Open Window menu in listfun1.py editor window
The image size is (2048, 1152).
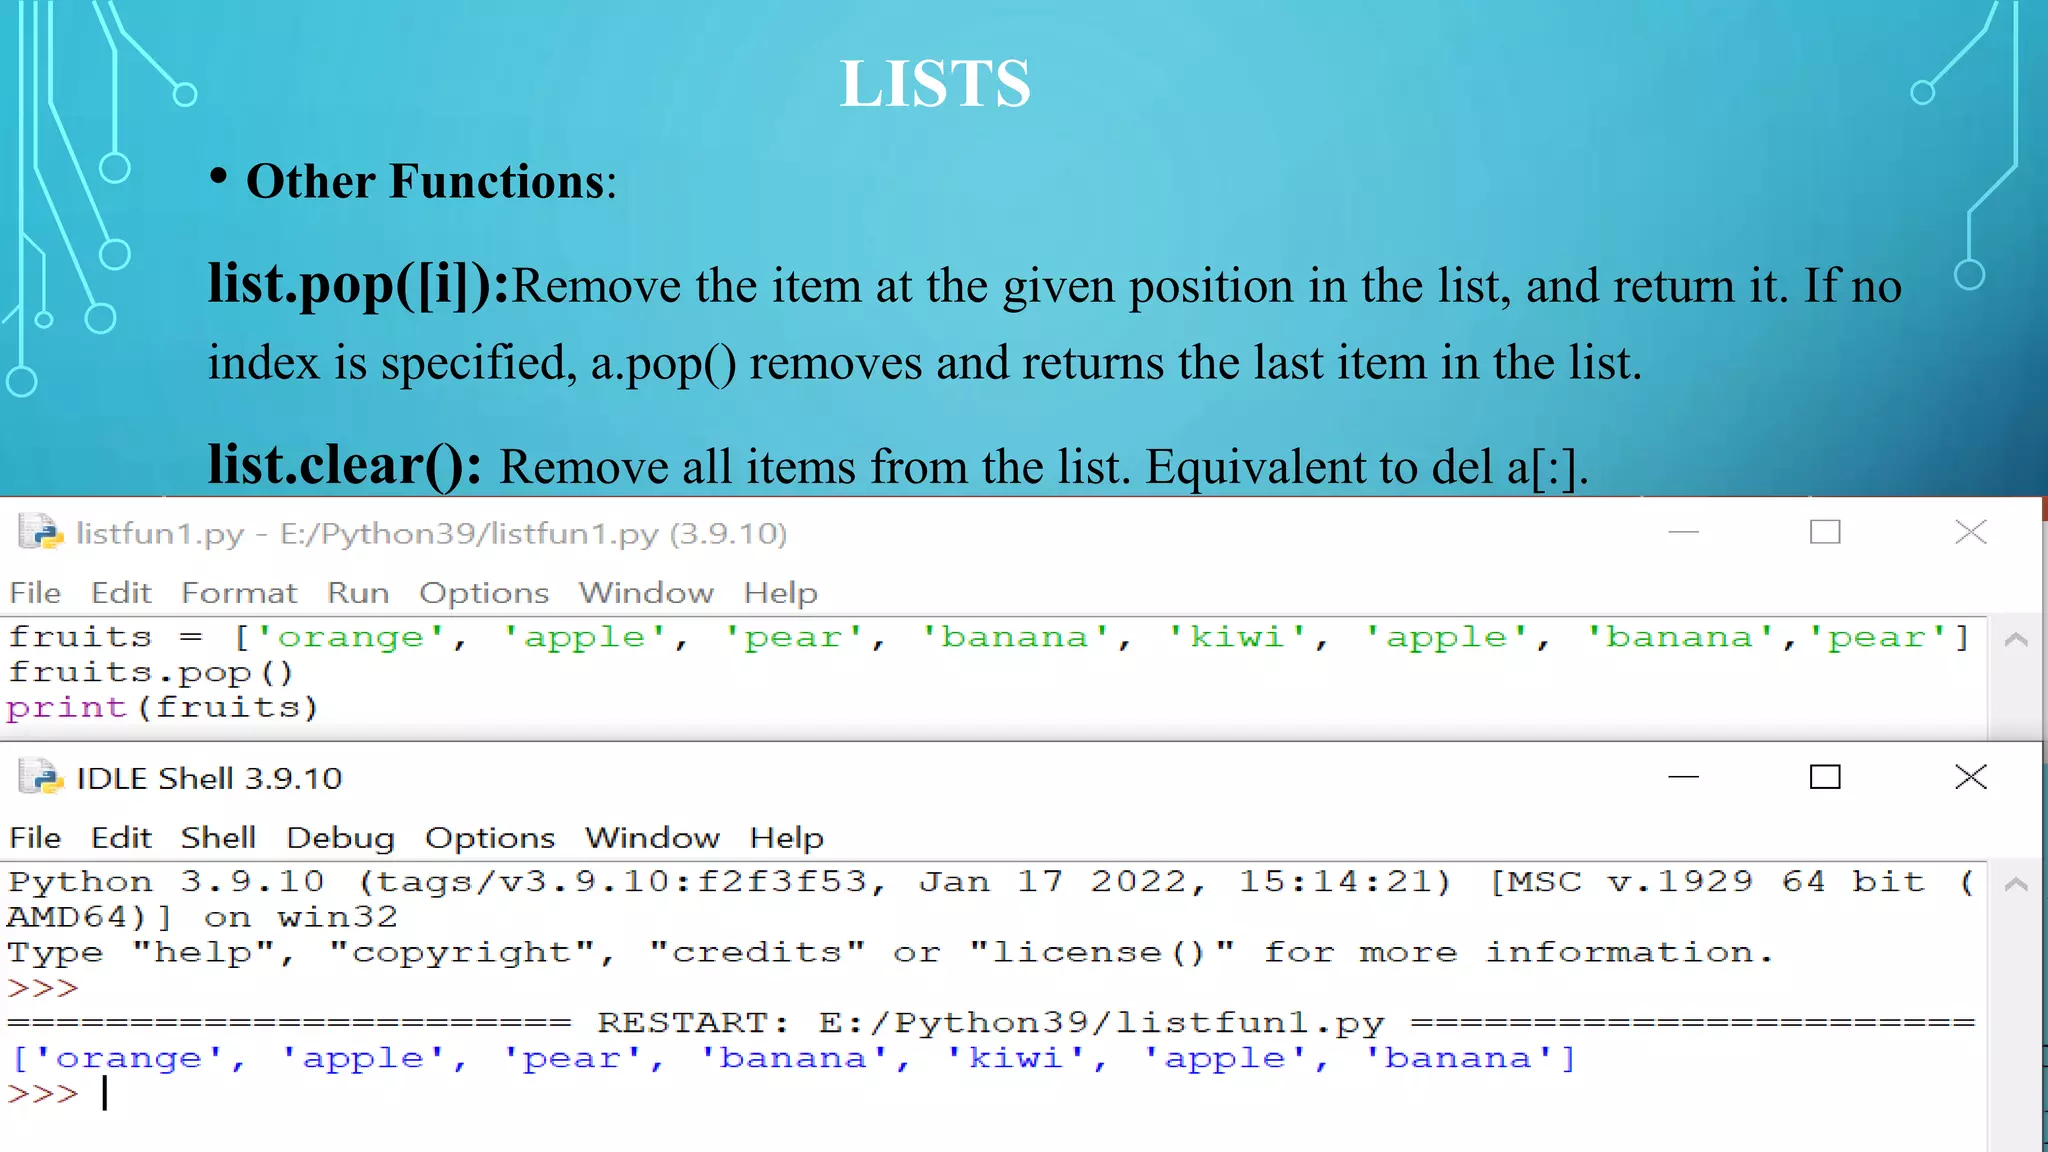coord(646,593)
